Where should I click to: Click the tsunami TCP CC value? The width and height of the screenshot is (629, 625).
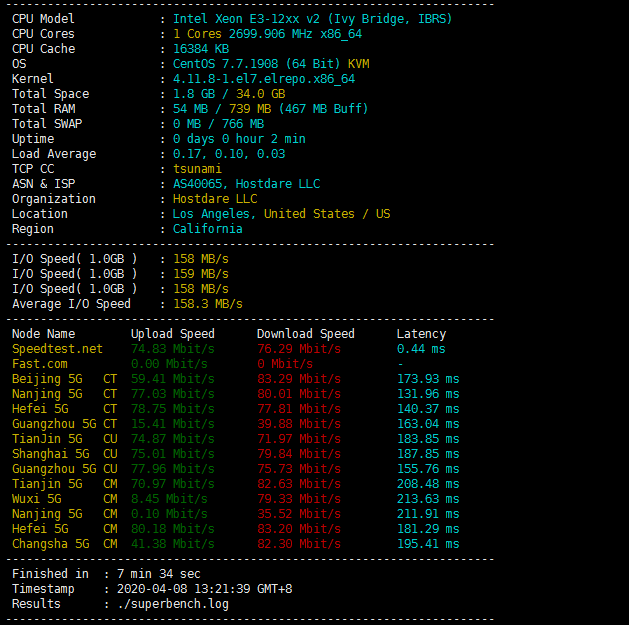click(197, 169)
